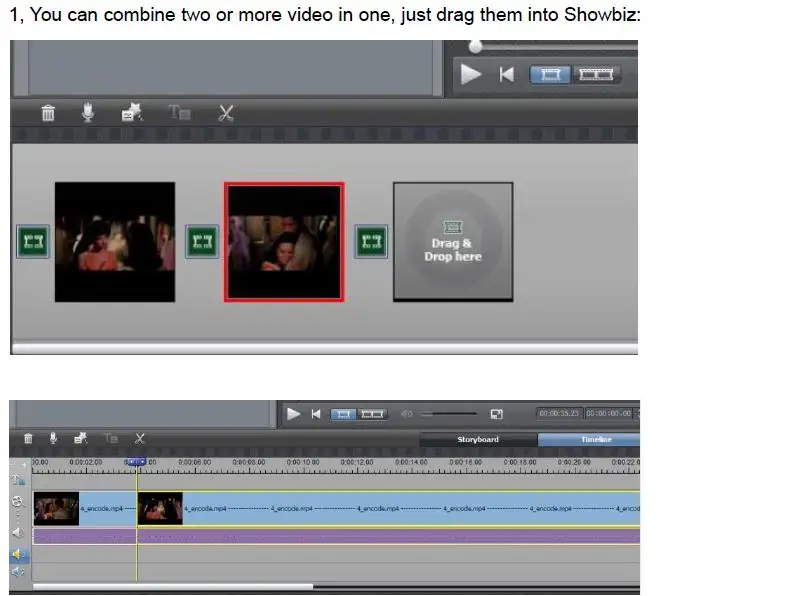This screenshot has height=596, width=809.
Task: Click the gray speaker icon beside the purple audio strip
Action: tap(18, 533)
